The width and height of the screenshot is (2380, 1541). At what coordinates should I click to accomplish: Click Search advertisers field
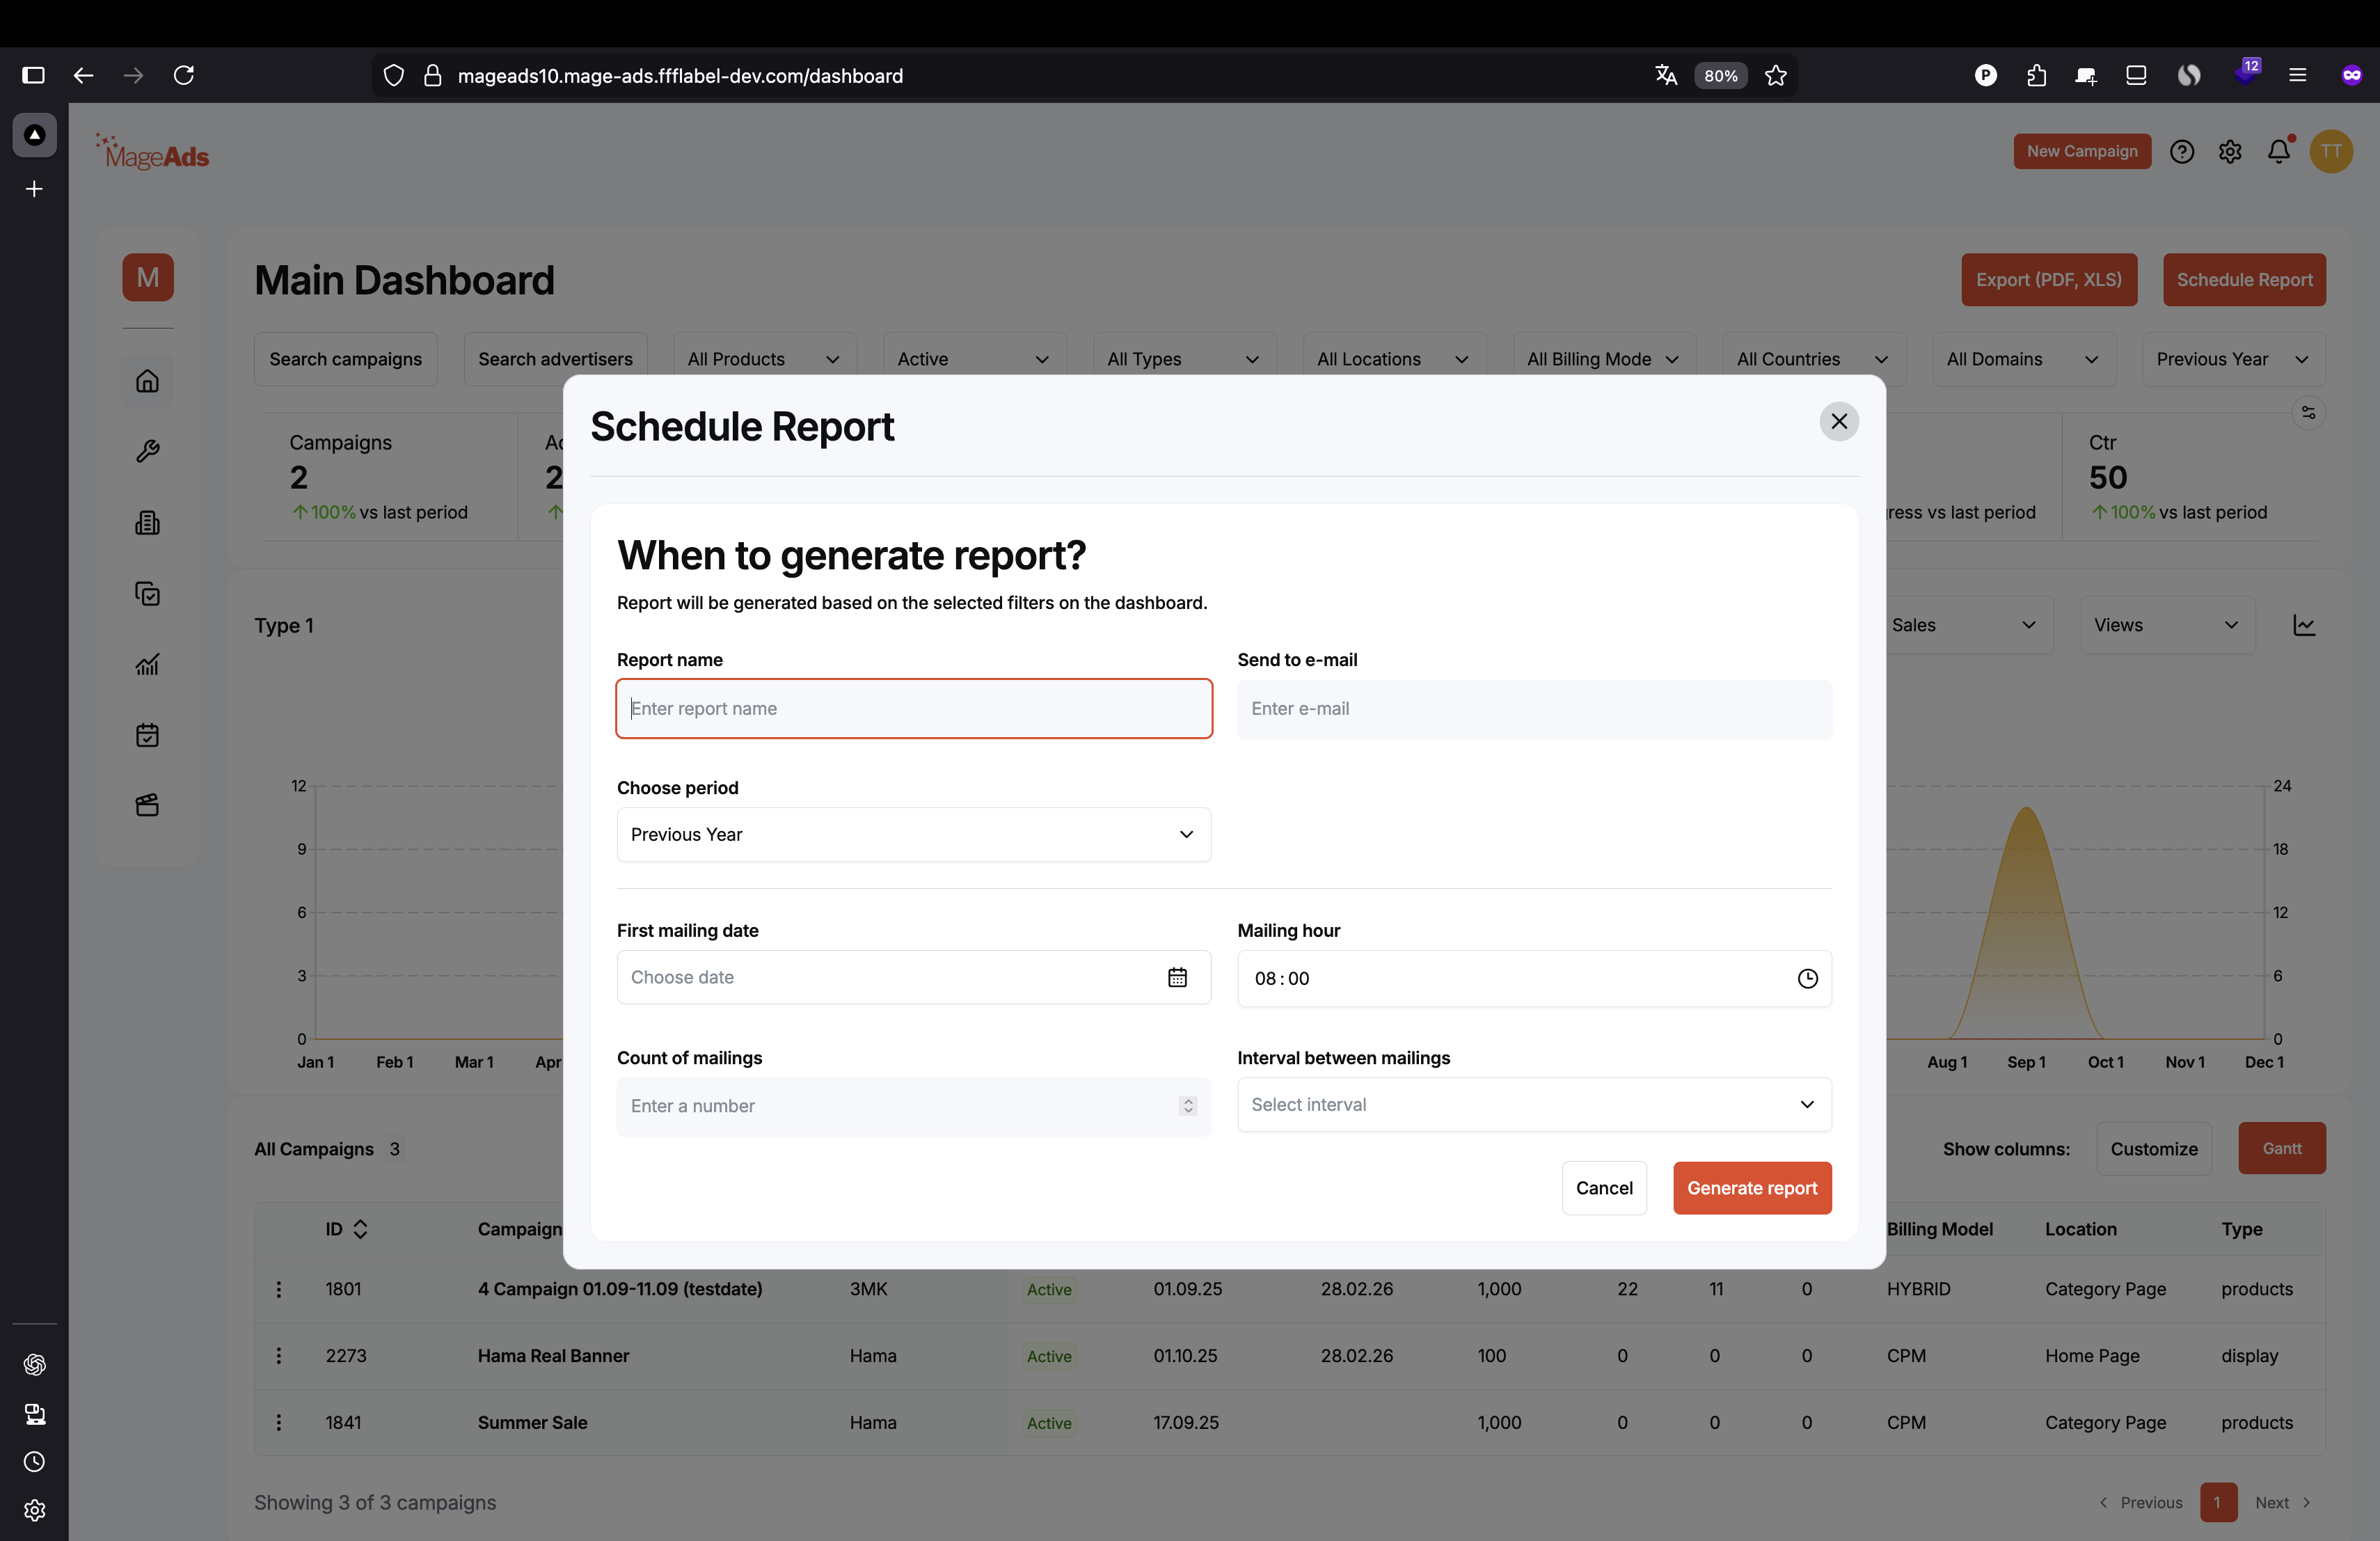(555, 359)
